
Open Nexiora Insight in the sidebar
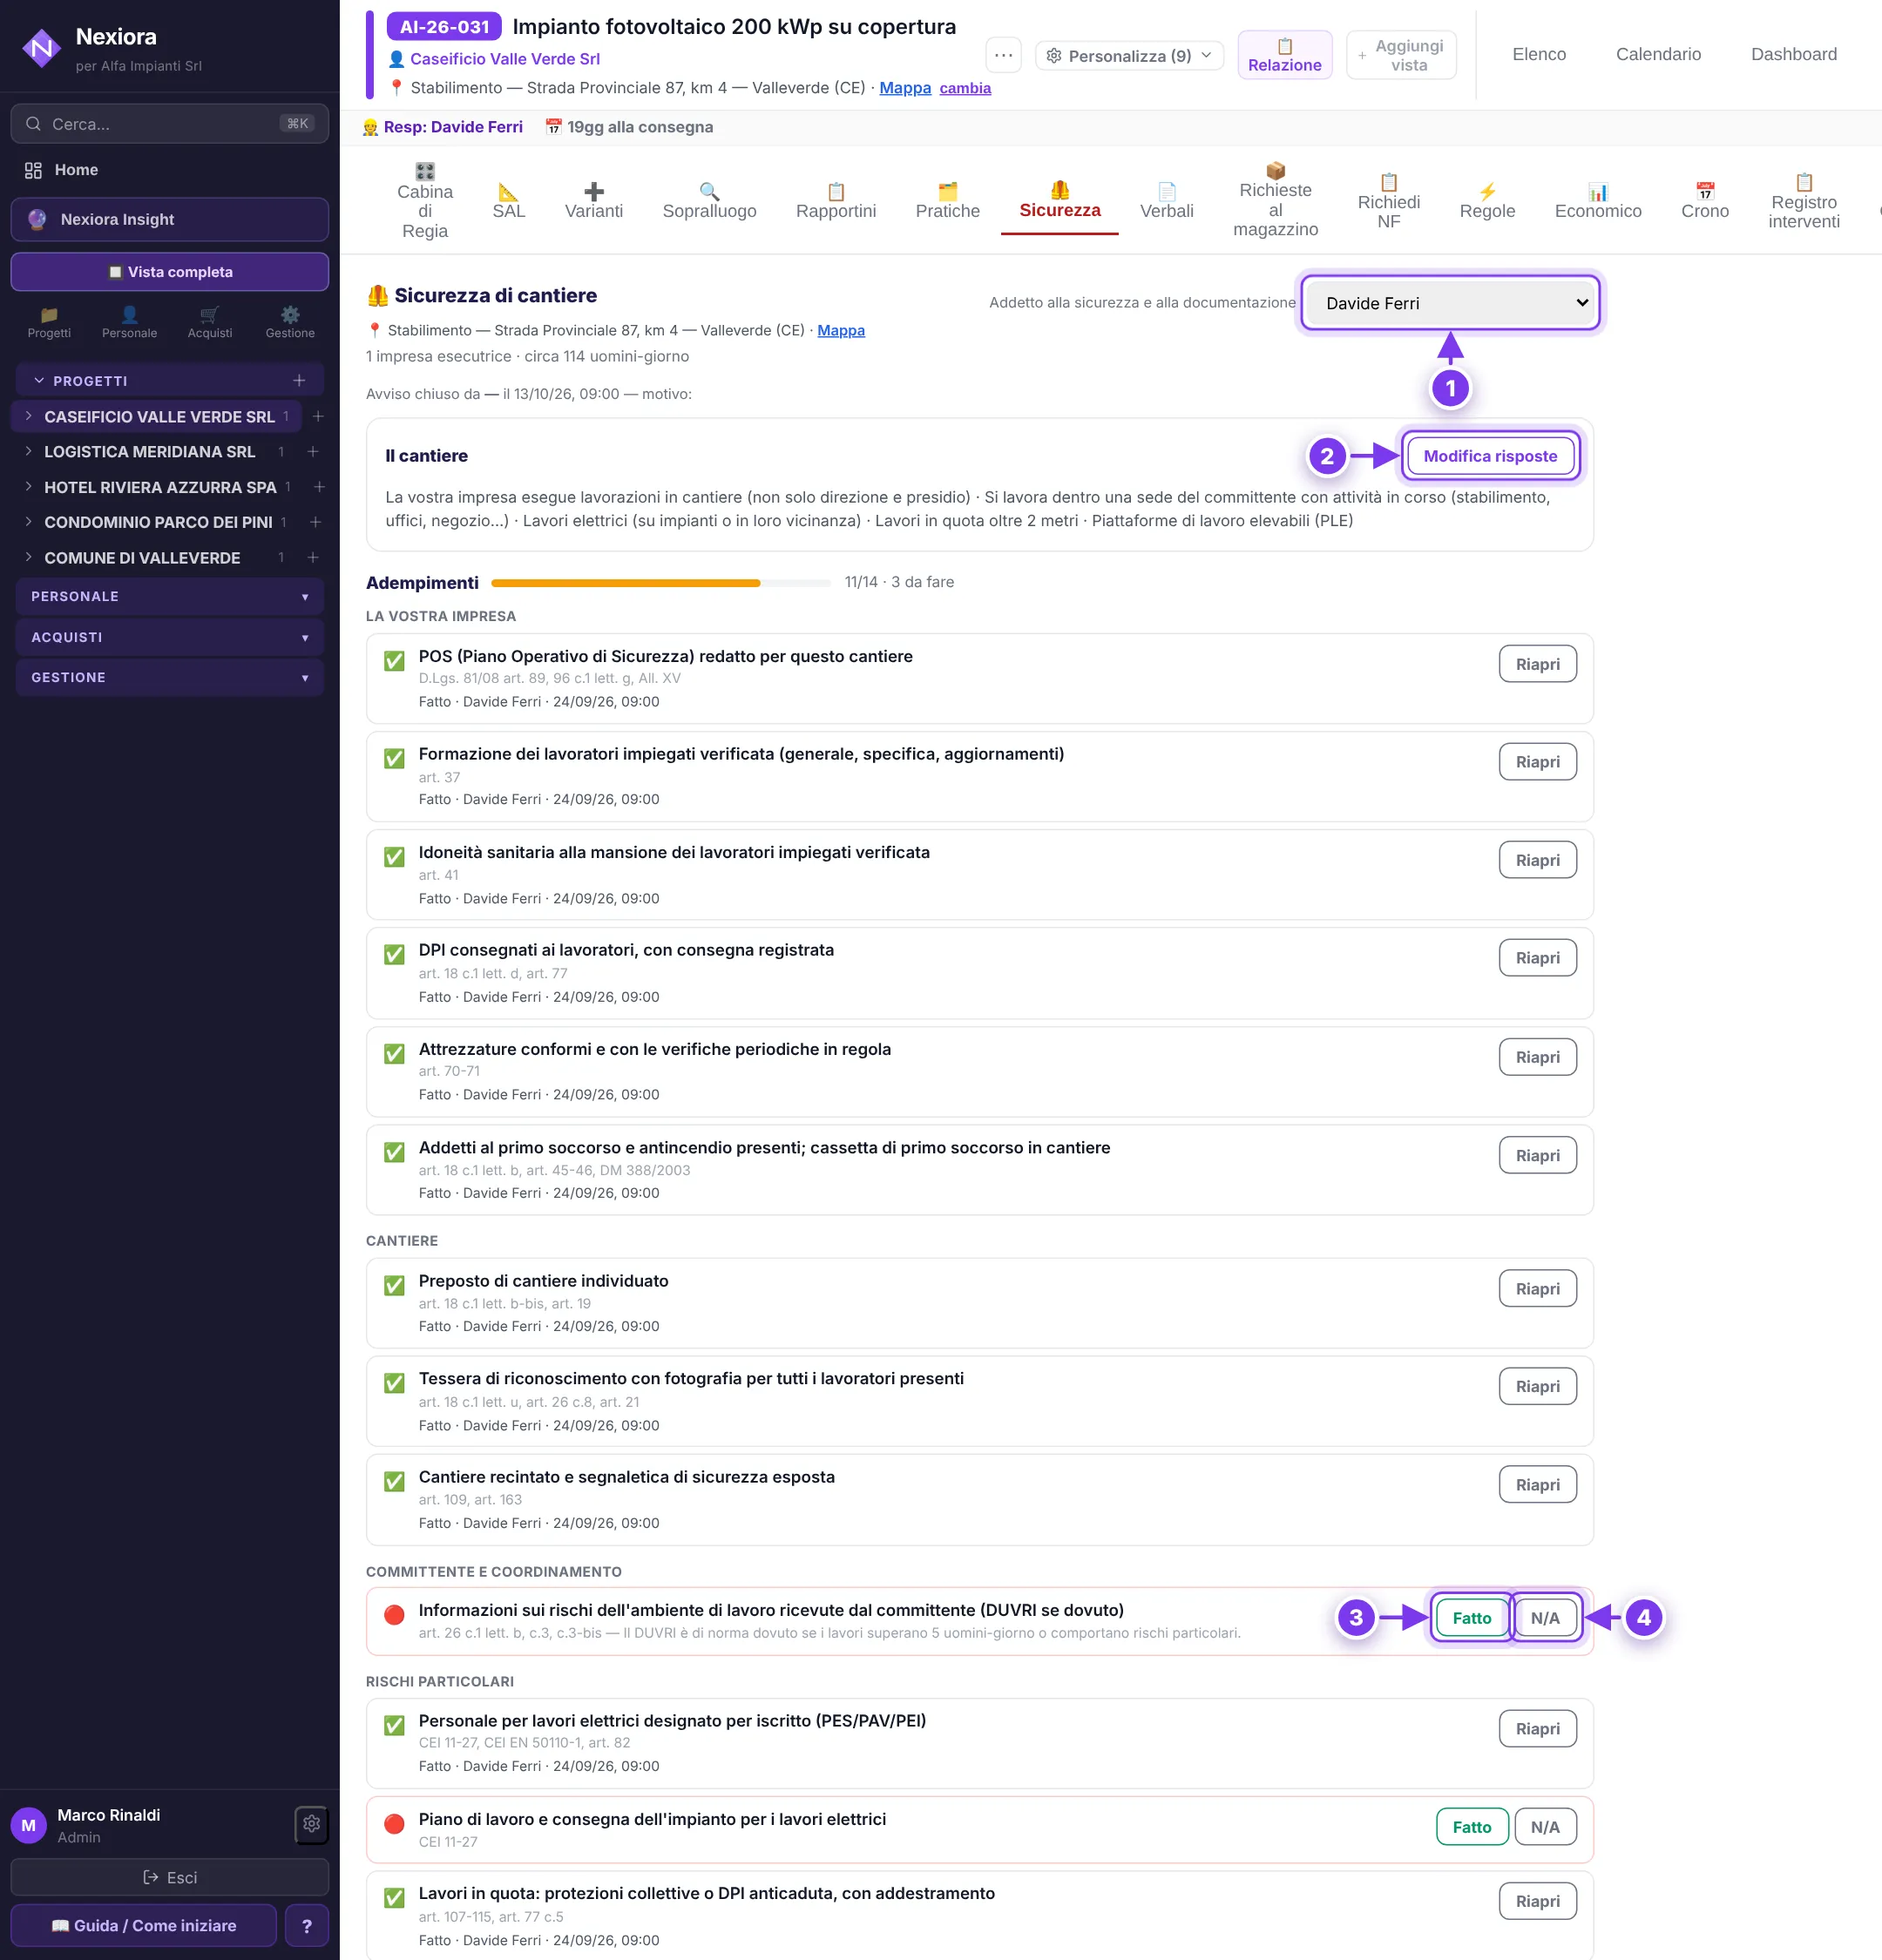coord(170,219)
